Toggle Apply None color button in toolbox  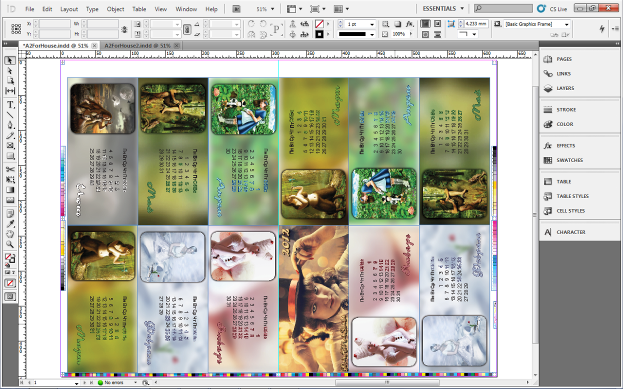click(x=10, y=283)
